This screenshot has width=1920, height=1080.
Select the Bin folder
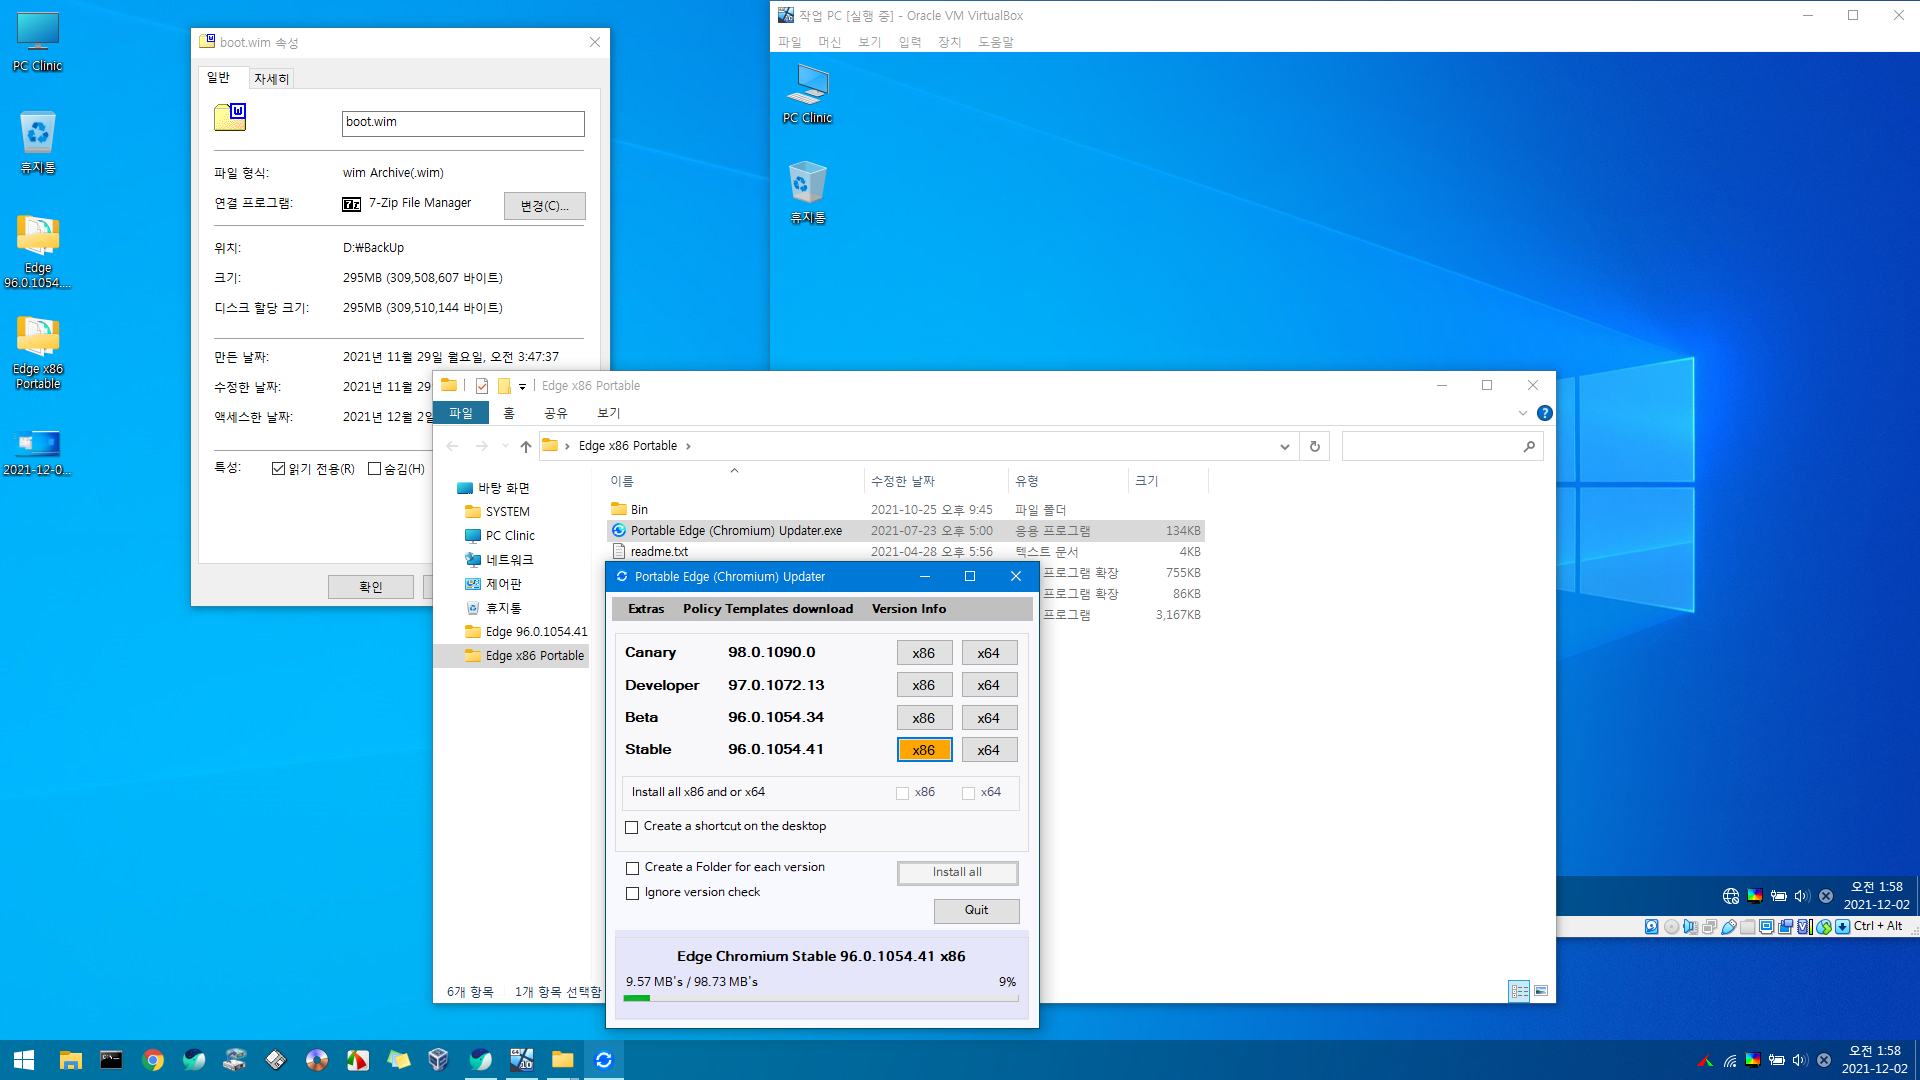click(639, 510)
